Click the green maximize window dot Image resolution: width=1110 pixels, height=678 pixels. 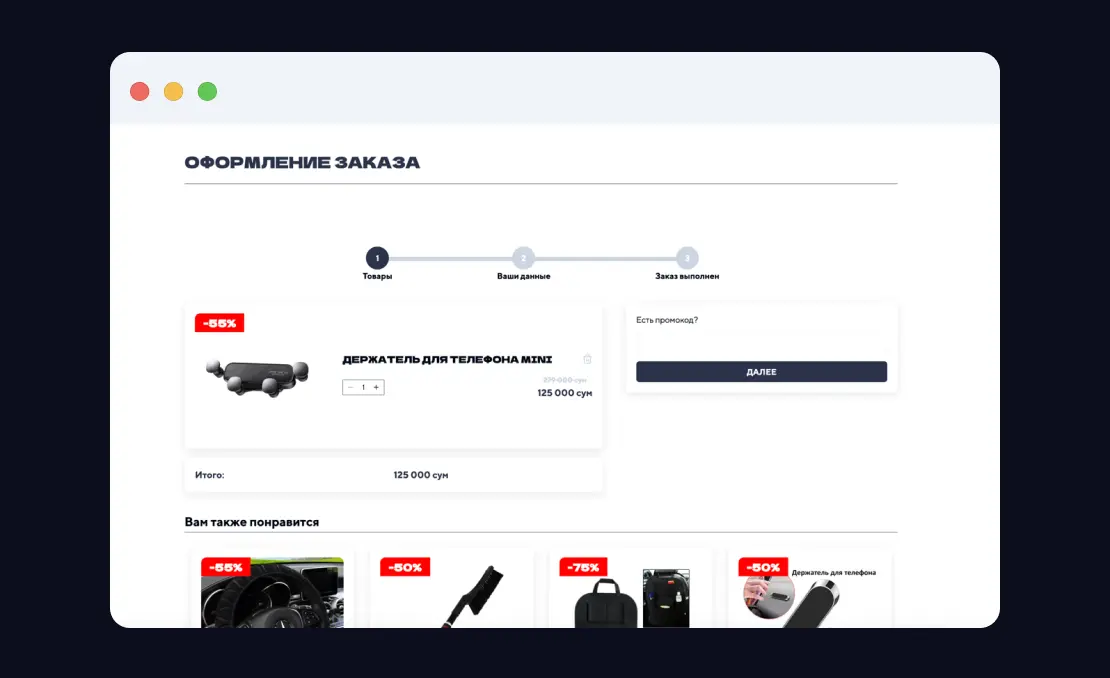(x=207, y=92)
